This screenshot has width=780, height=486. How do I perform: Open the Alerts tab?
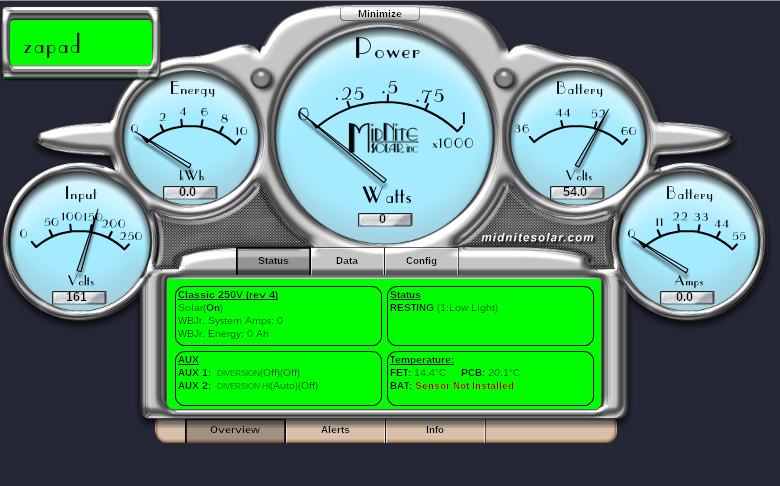point(335,430)
